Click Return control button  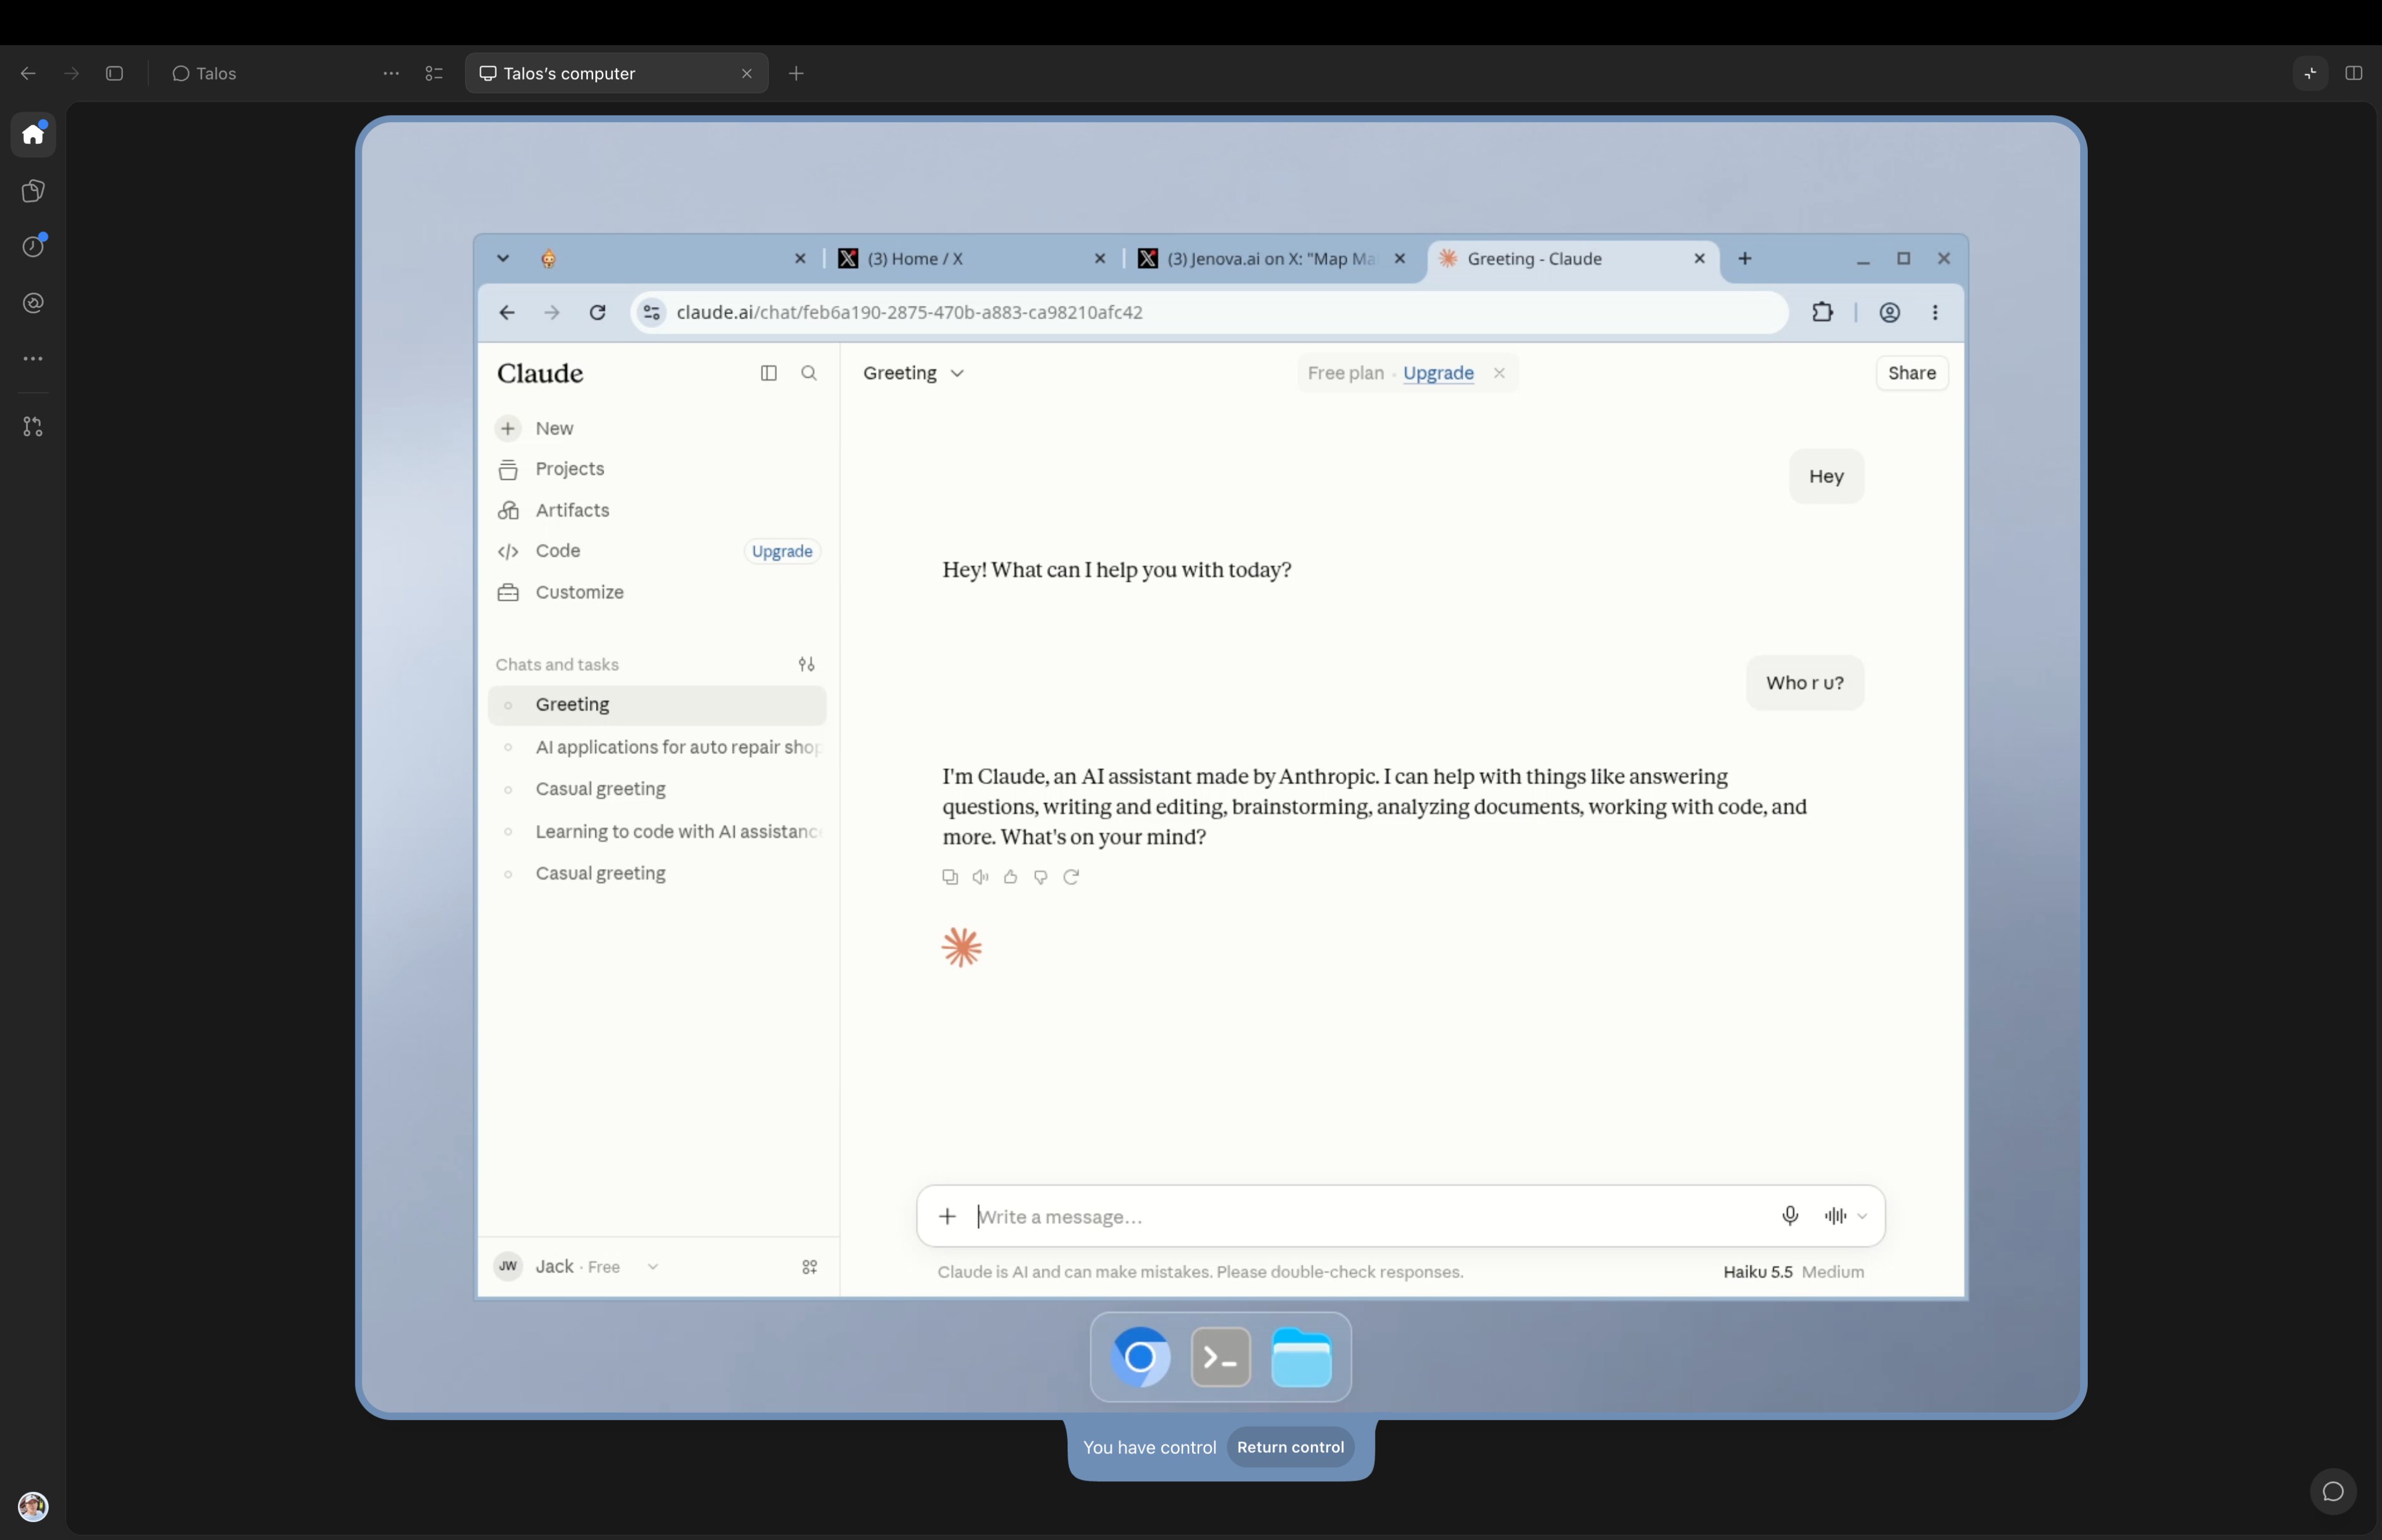coord(1290,1447)
